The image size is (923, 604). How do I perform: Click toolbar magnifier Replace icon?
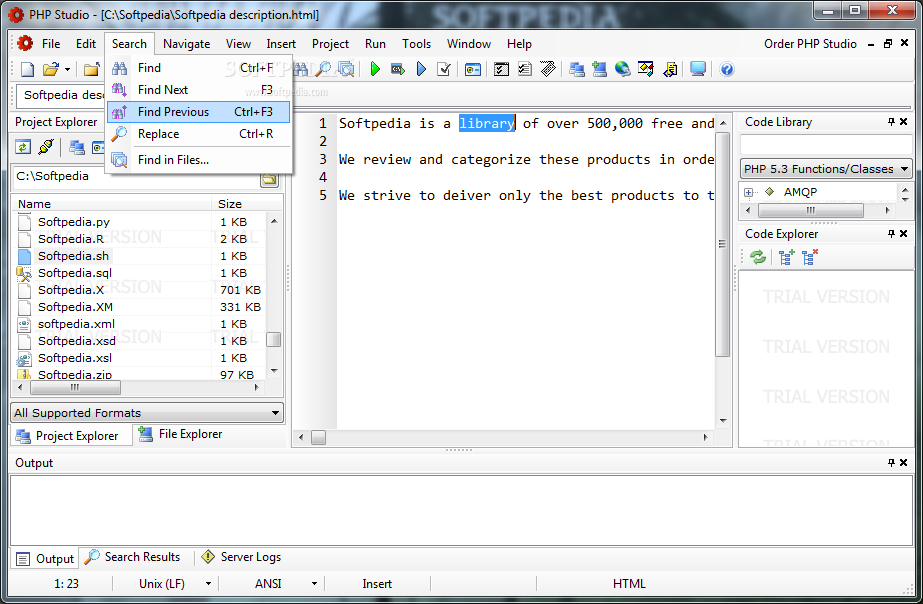point(323,69)
